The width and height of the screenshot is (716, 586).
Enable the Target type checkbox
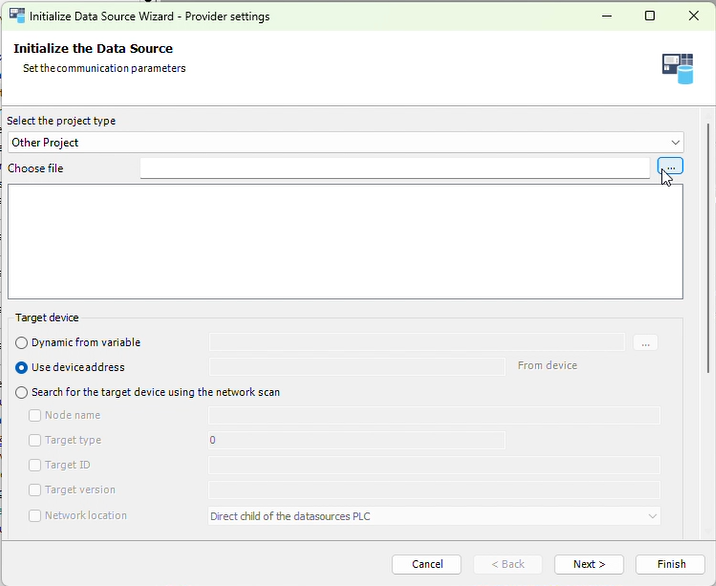(35, 440)
